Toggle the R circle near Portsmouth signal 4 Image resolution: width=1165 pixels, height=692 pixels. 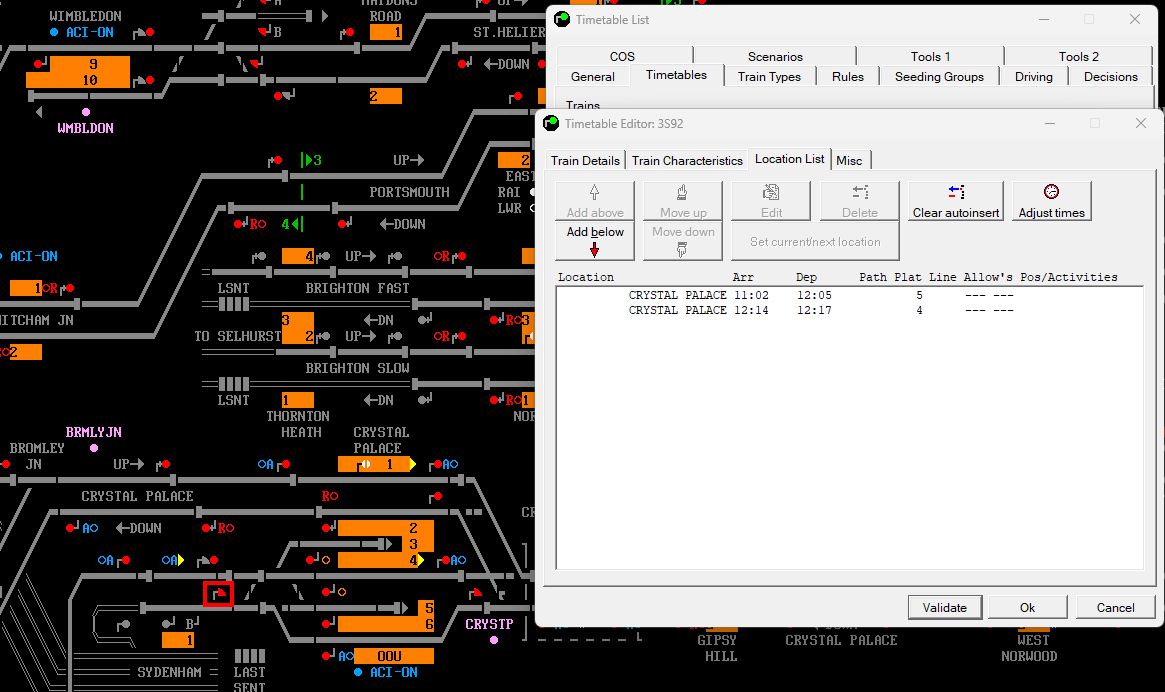258,224
